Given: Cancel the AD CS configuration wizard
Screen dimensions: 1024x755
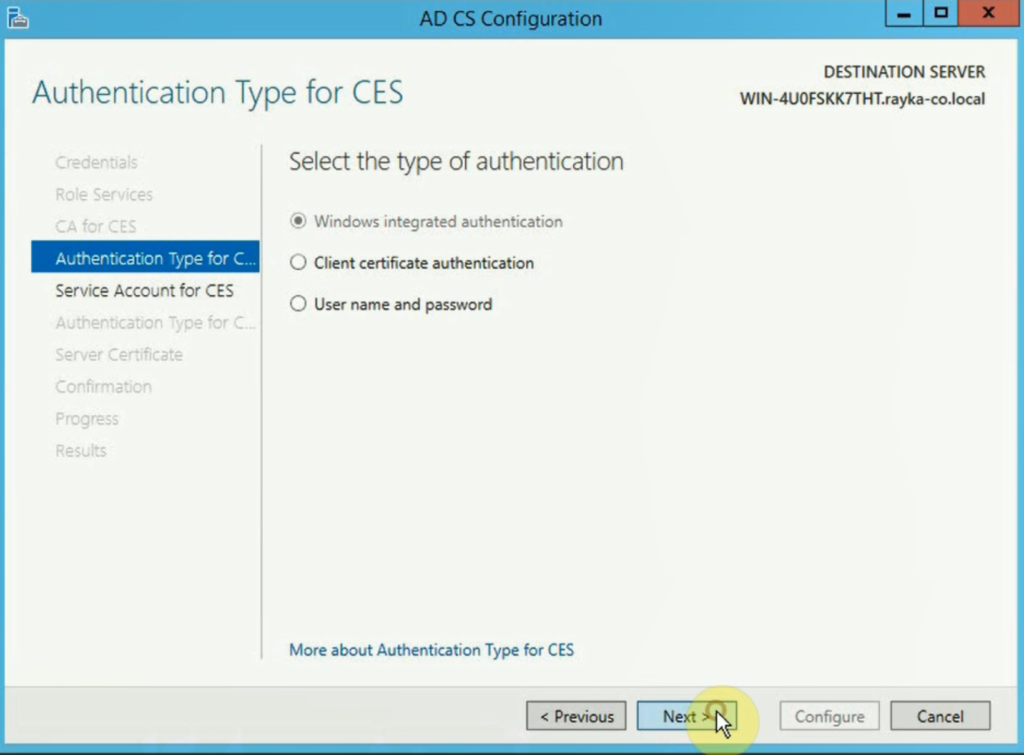Looking at the screenshot, I should click(x=940, y=716).
